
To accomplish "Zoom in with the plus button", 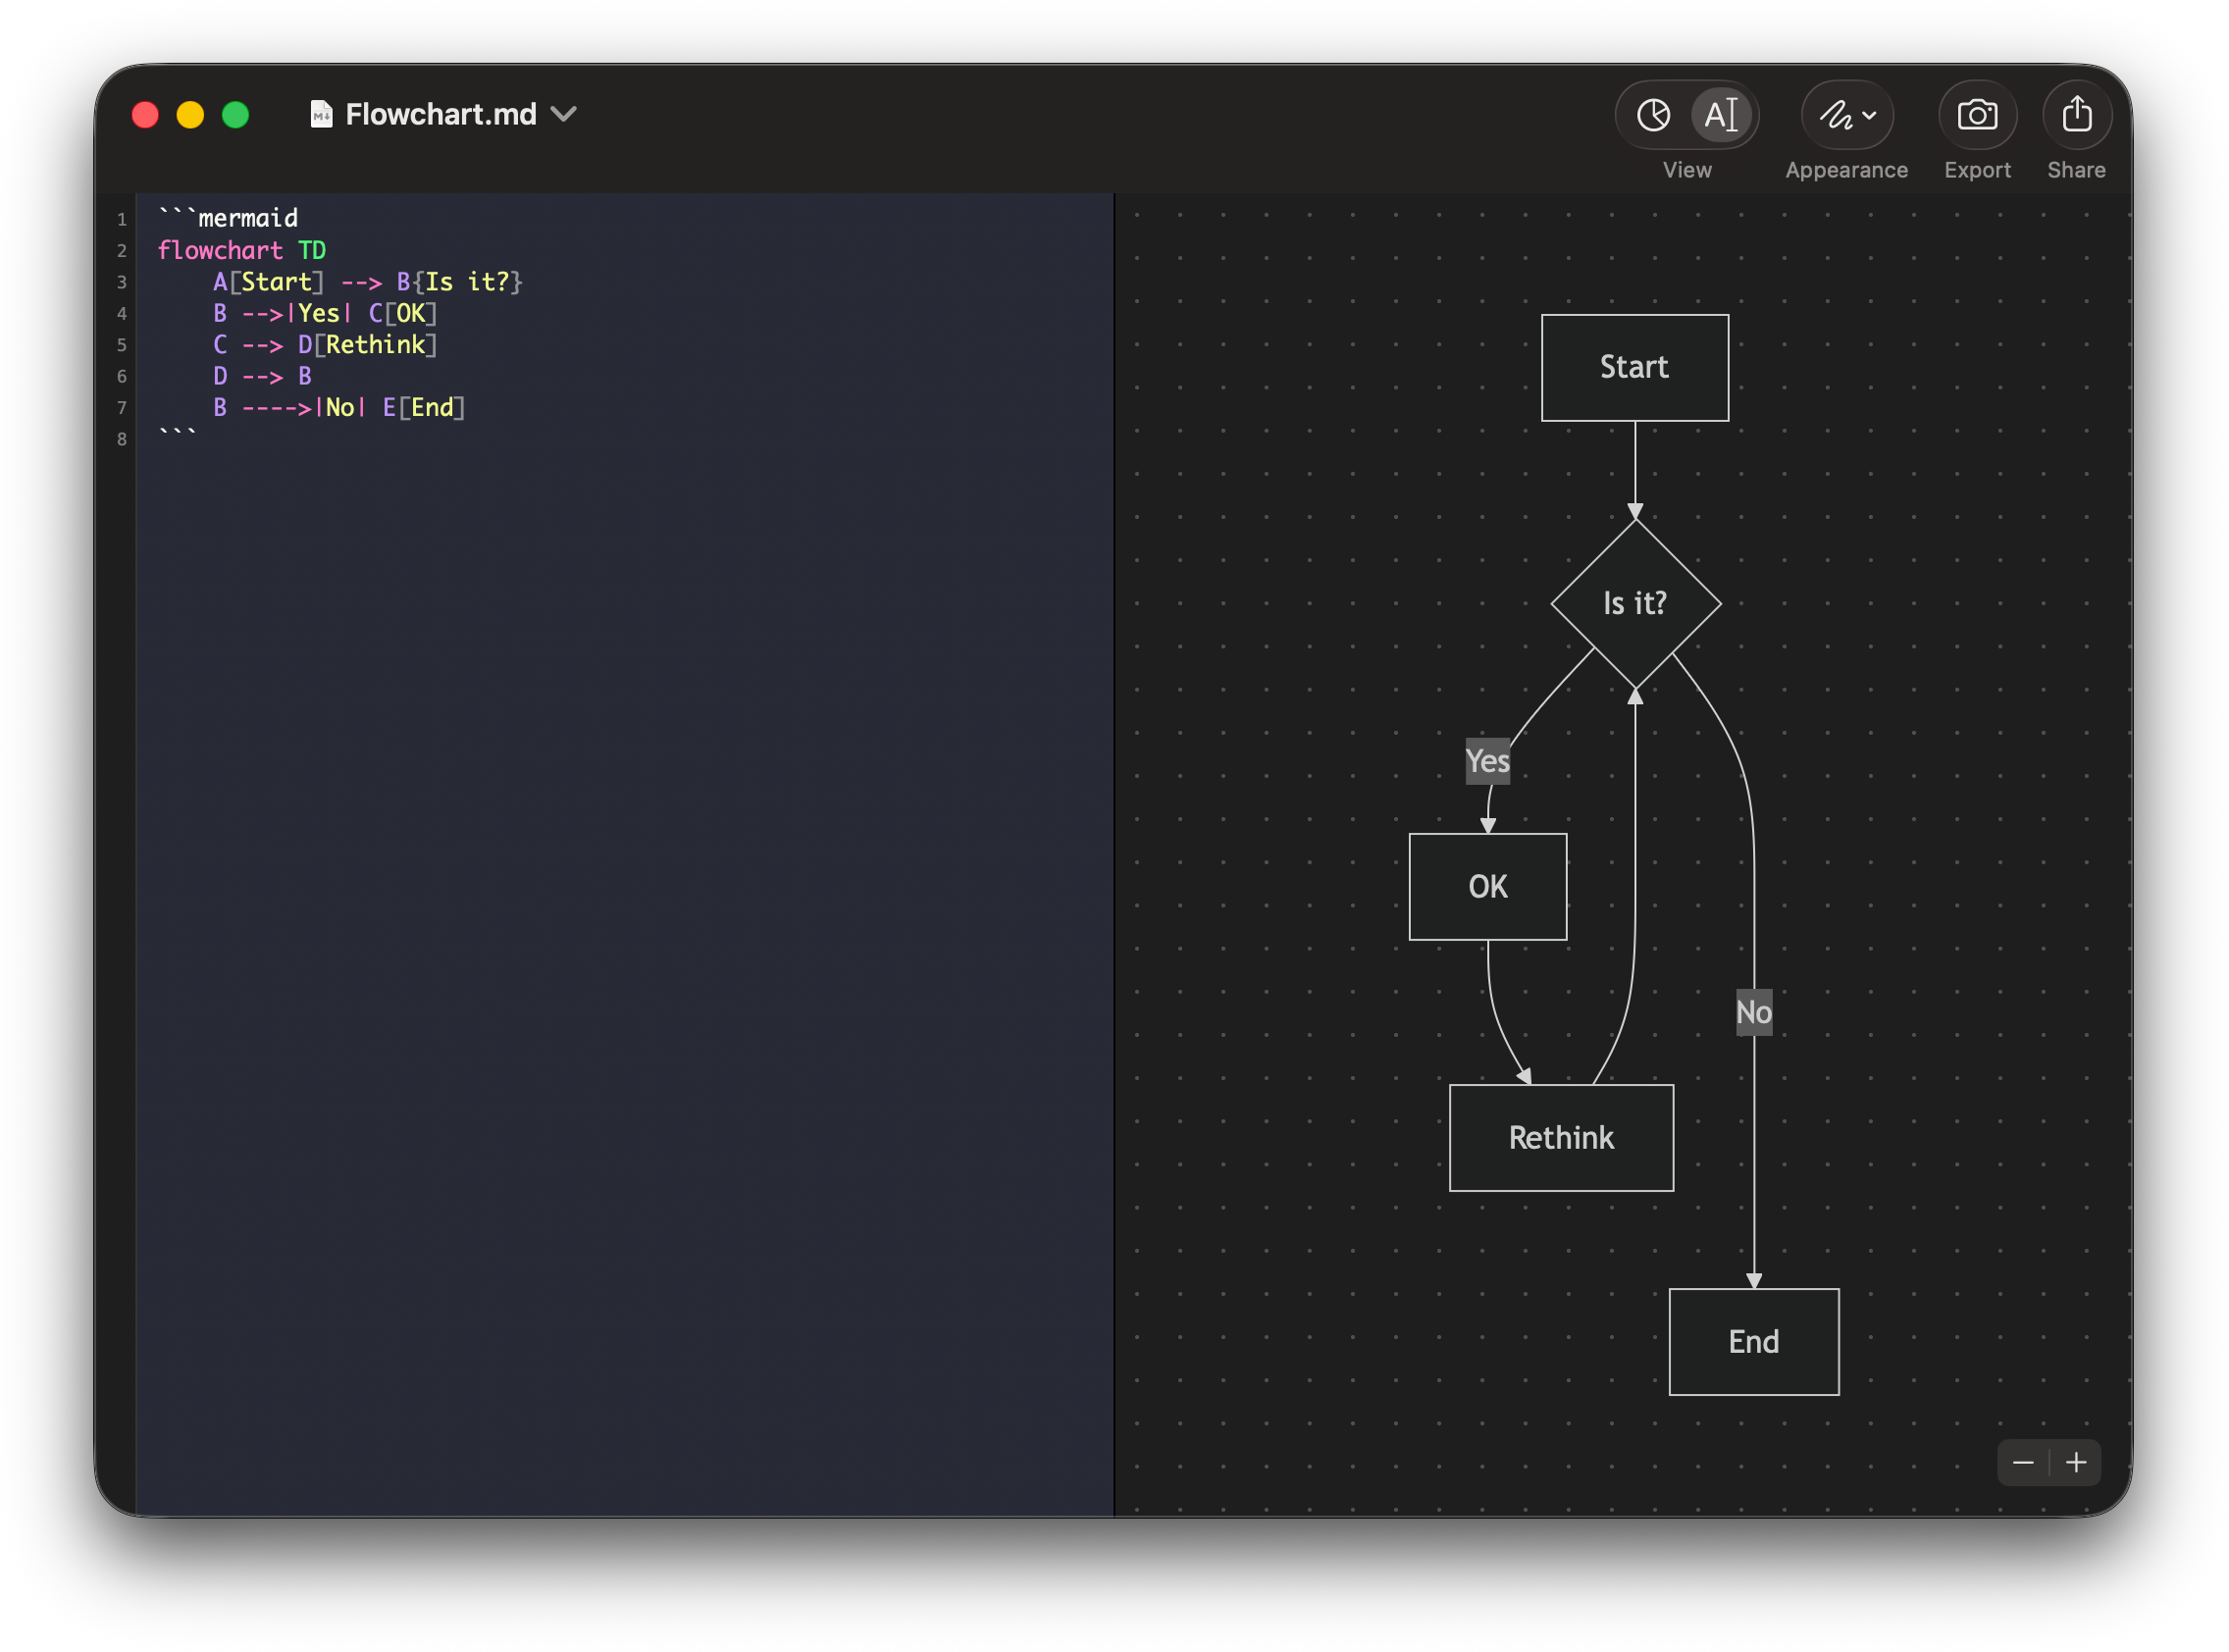I will (2075, 1463).
